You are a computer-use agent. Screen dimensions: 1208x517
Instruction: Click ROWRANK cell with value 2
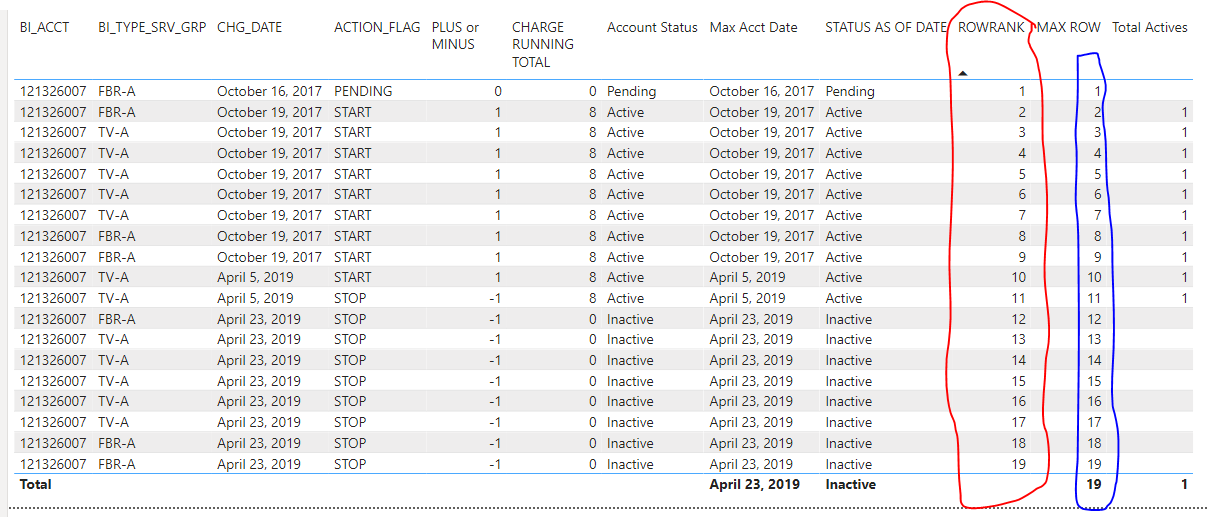[1022, 112]
